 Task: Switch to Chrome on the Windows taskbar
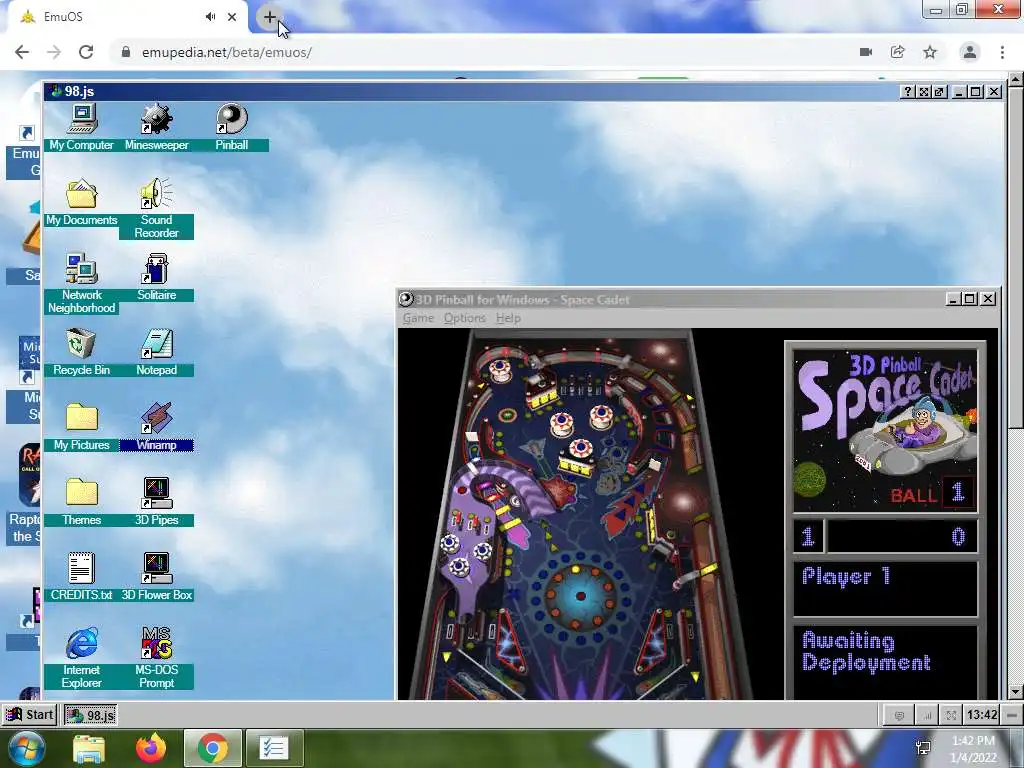[x=213, y=748]
